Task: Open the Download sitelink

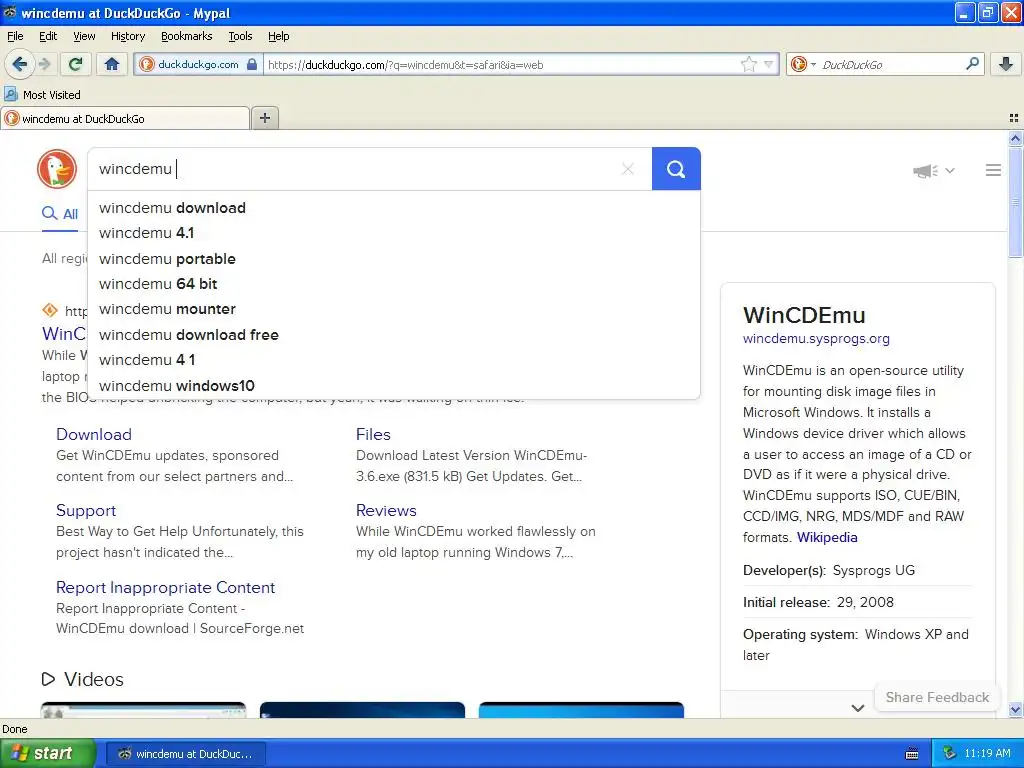Action: (93, 434)
